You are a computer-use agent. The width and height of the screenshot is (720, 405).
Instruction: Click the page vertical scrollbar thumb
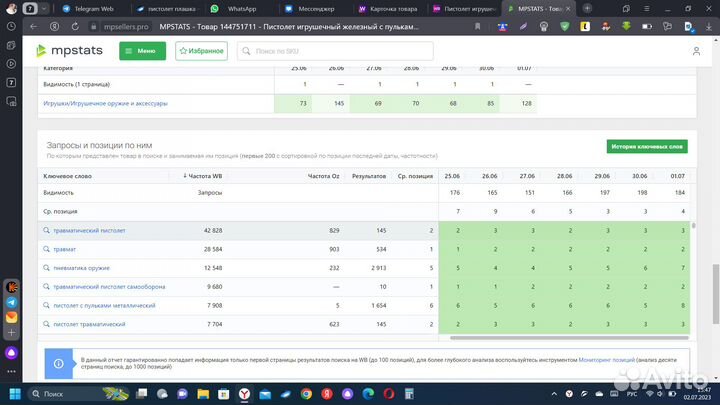715,293
